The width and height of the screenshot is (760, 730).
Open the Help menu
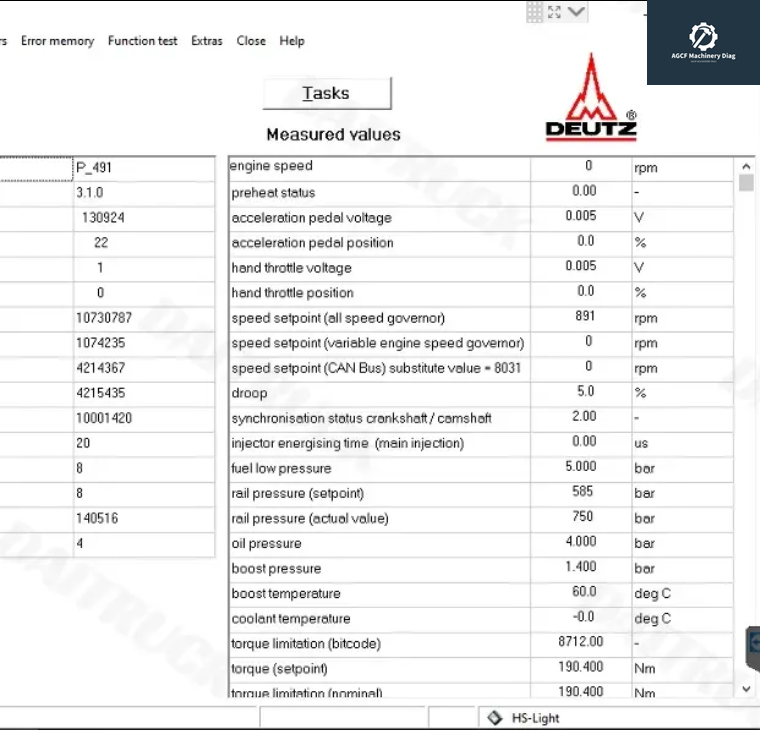pos(292,41)
